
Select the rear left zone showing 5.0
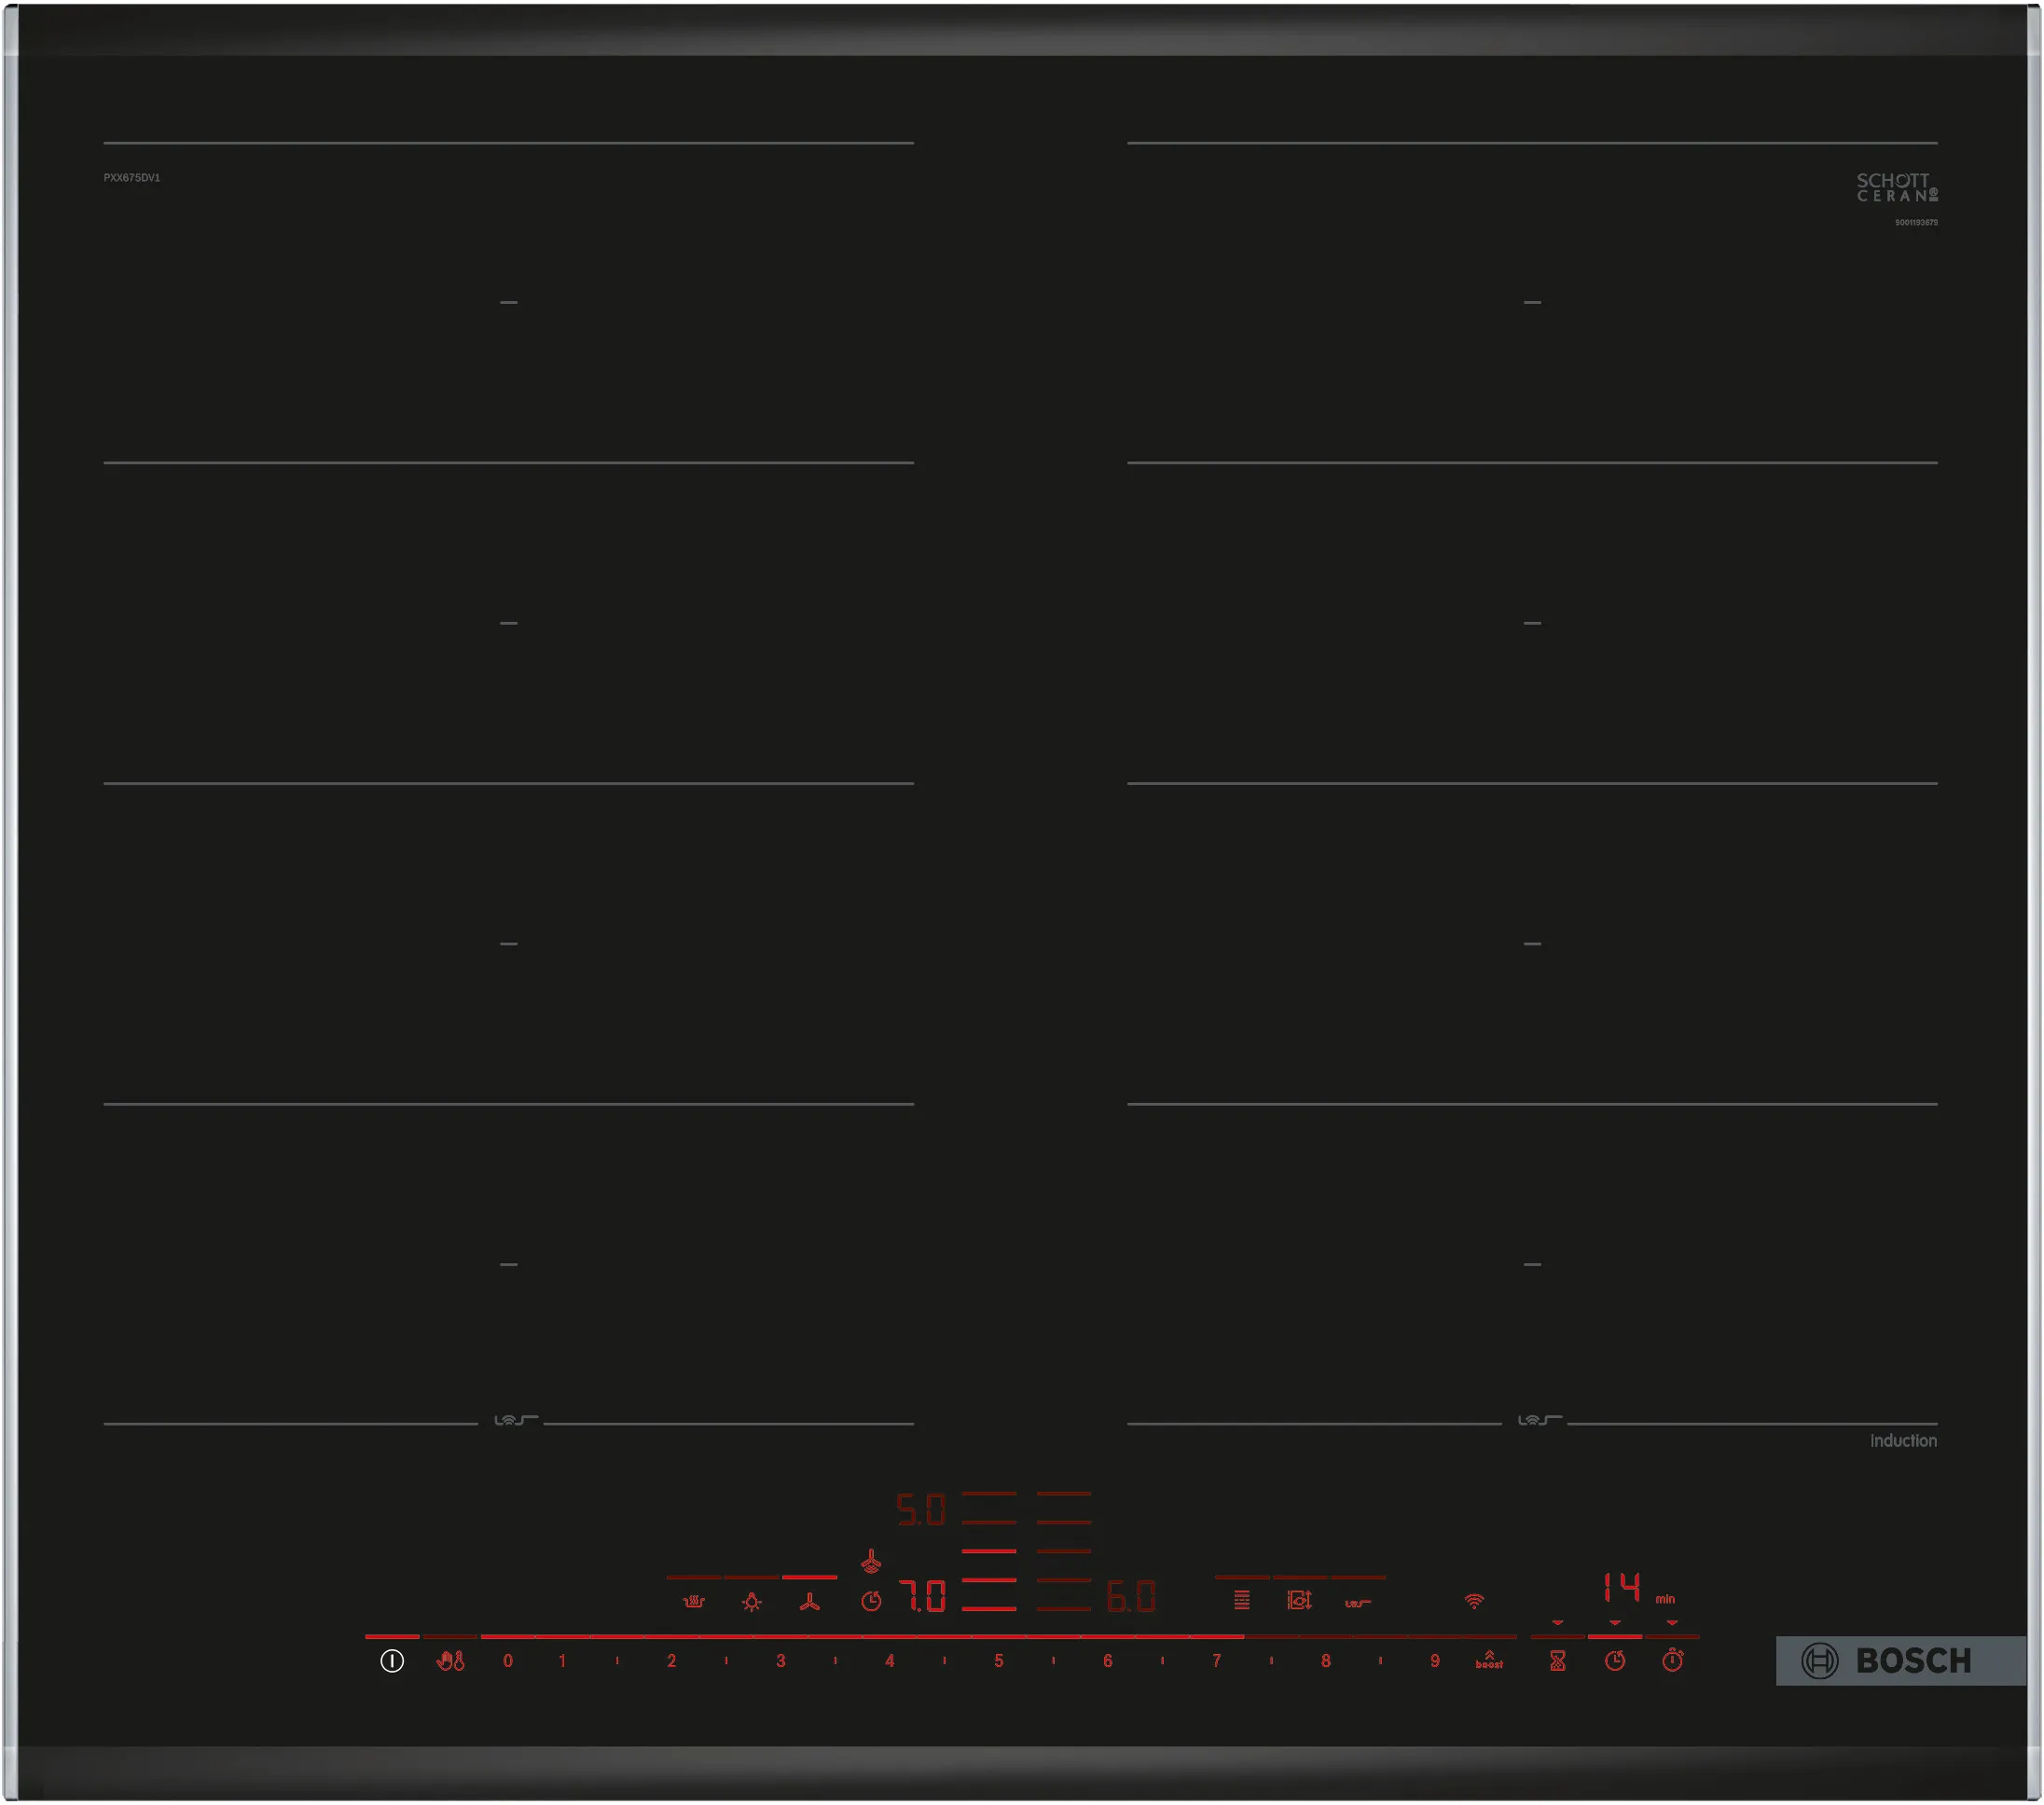pos(920,1510)
